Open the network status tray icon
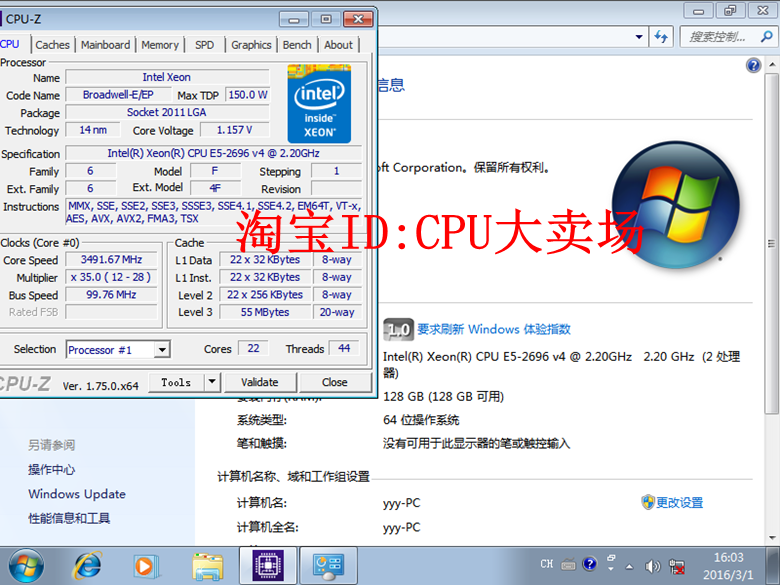 [x=677, y=567]
